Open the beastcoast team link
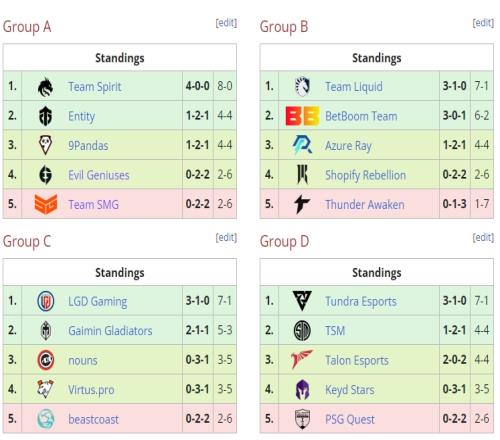The width and height of the screenshot is (500, 440). point(93,419)
